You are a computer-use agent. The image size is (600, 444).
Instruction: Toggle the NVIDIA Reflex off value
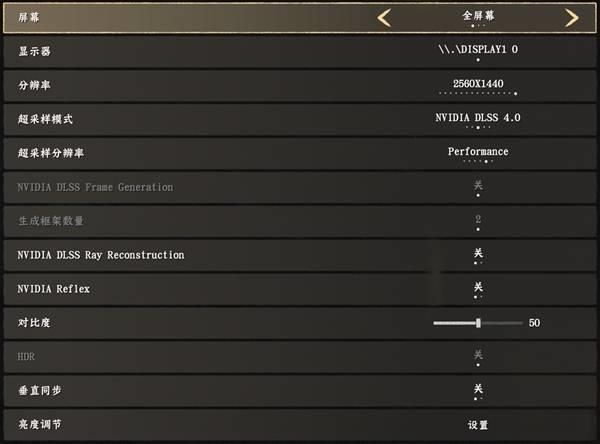[478, 288]
